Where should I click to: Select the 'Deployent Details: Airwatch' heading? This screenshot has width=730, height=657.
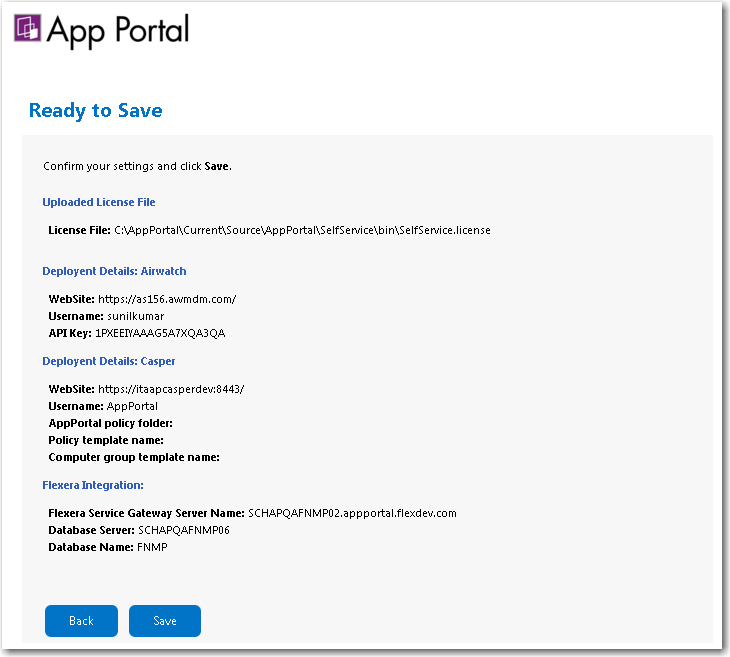114,271
